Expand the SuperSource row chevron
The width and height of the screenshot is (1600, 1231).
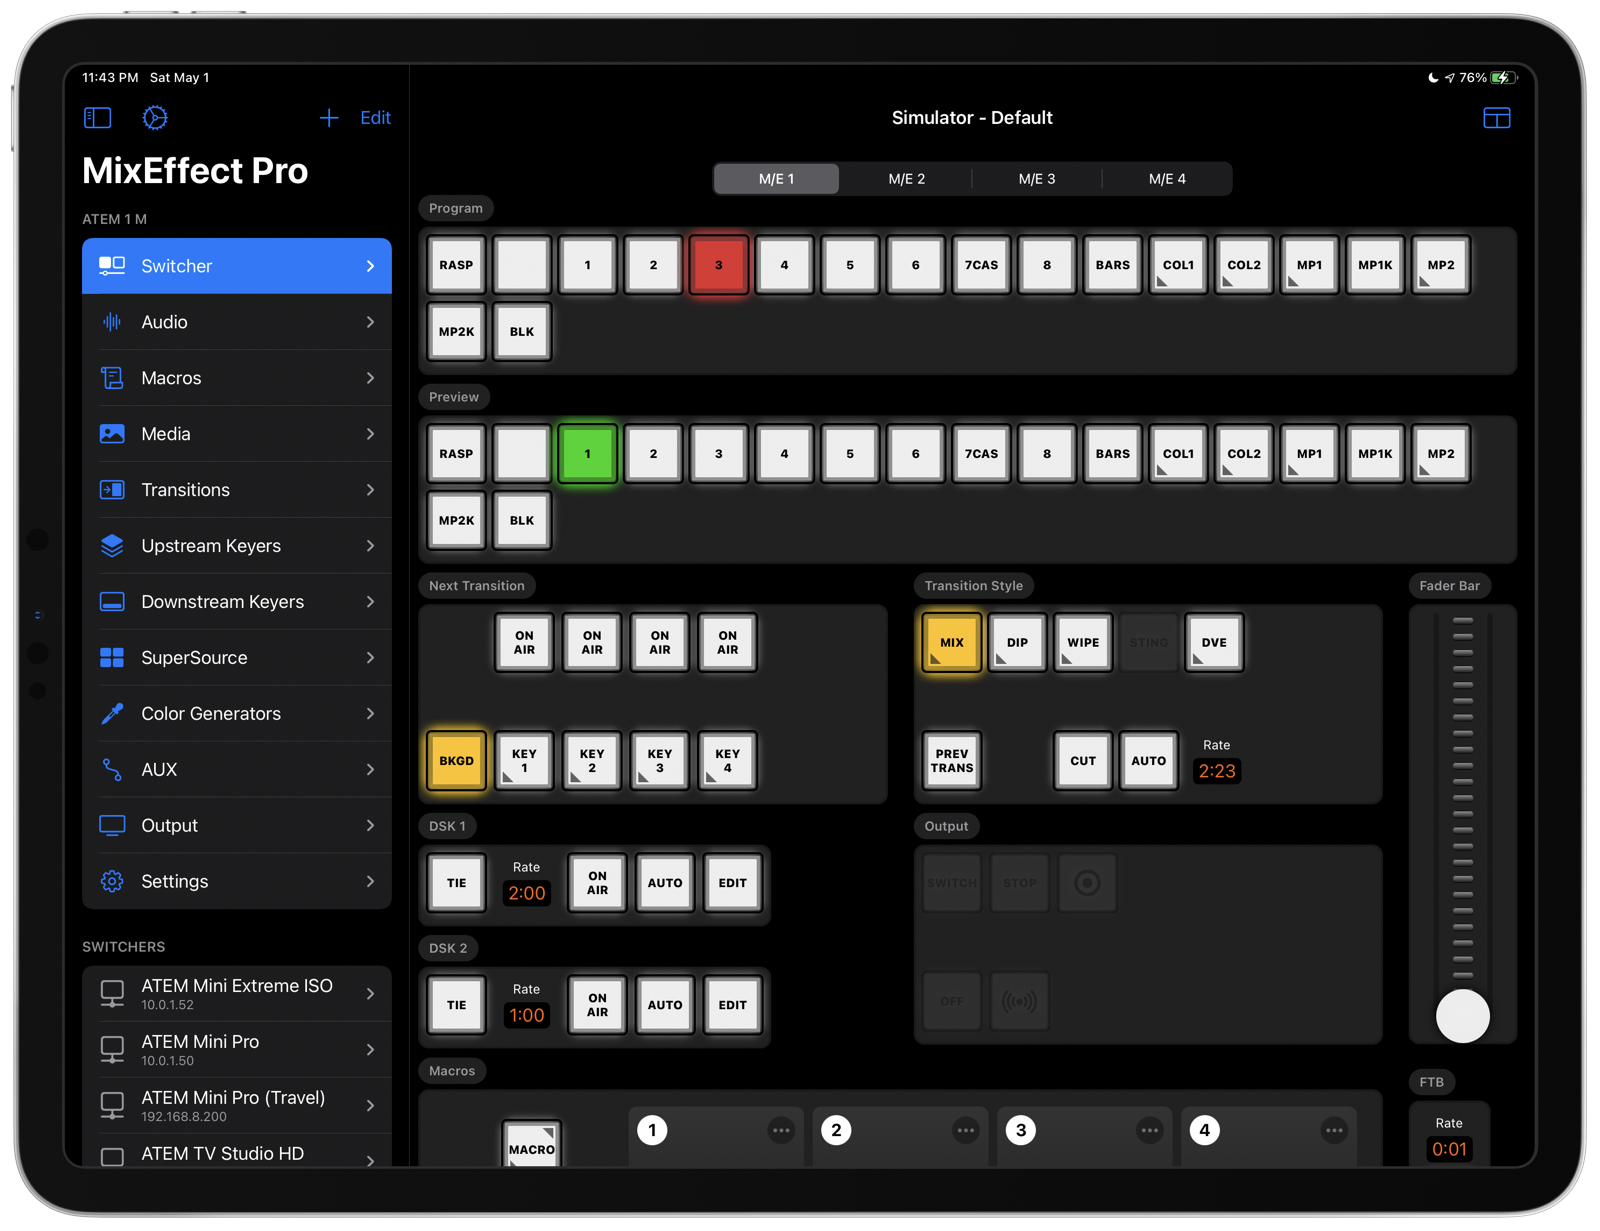point(370,658)
